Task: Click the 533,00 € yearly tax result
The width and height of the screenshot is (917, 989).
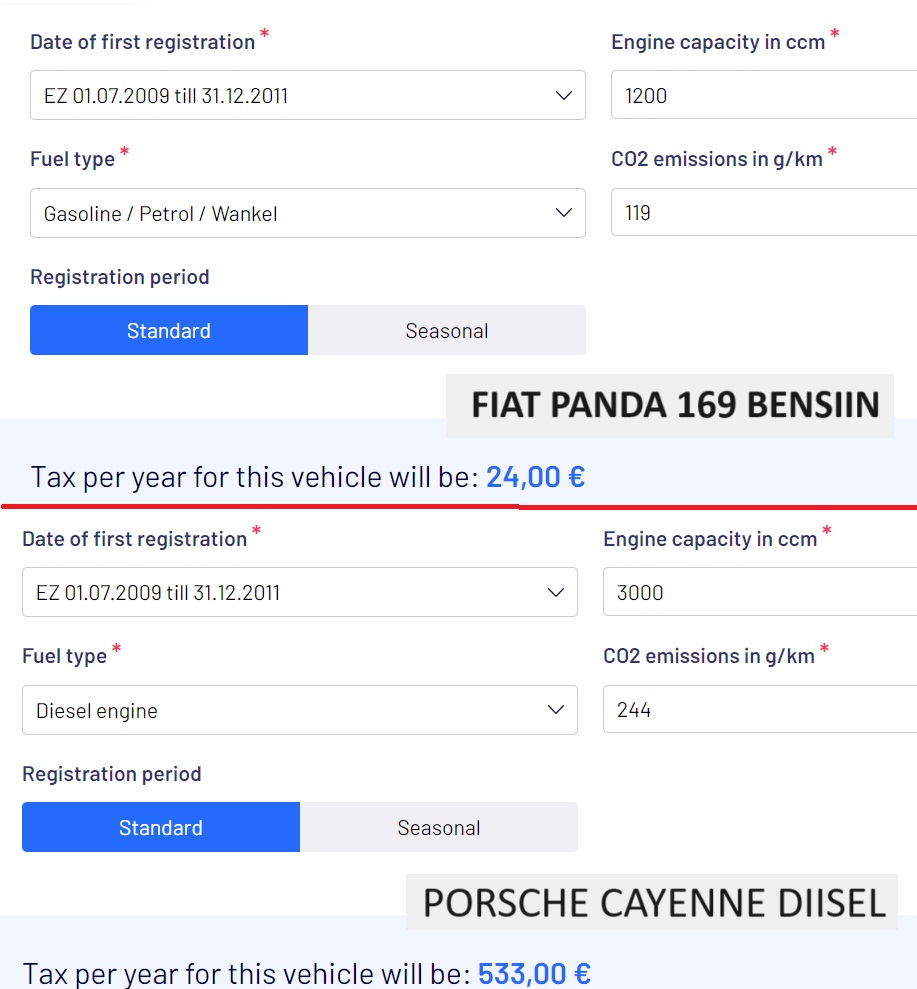Action: (534, 973)
